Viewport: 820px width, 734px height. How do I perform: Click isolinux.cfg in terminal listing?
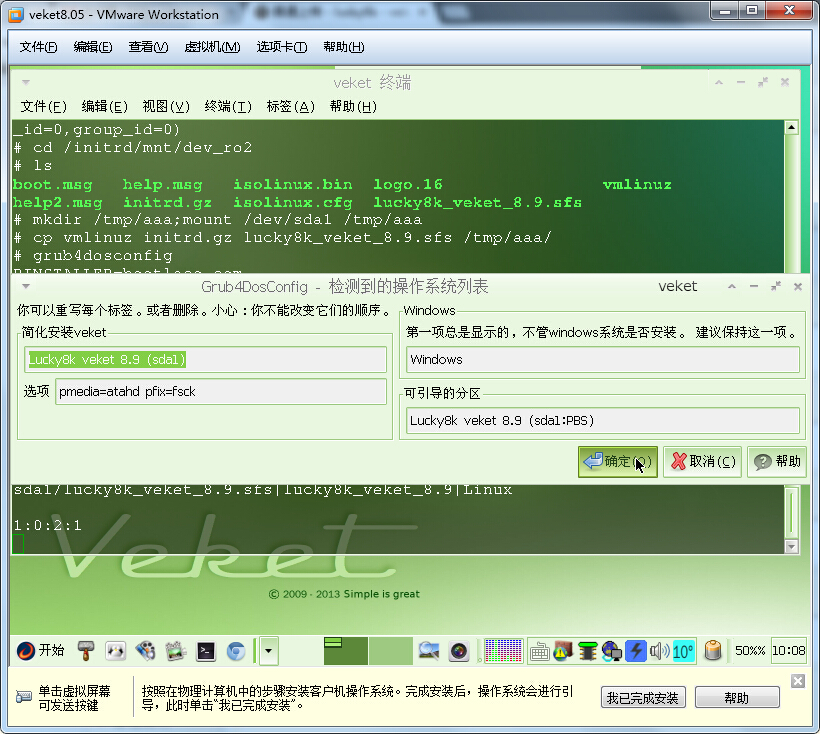click(x=293, y=202)
